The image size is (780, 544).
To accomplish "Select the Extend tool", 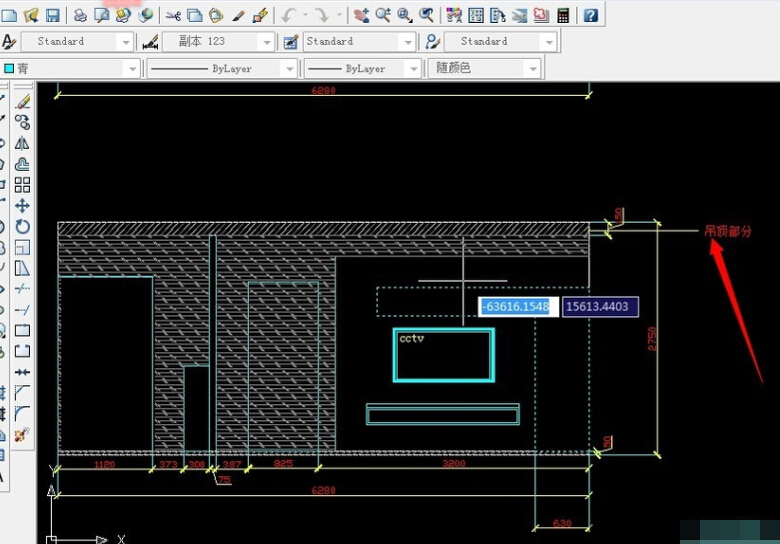I will click(22, 309).
